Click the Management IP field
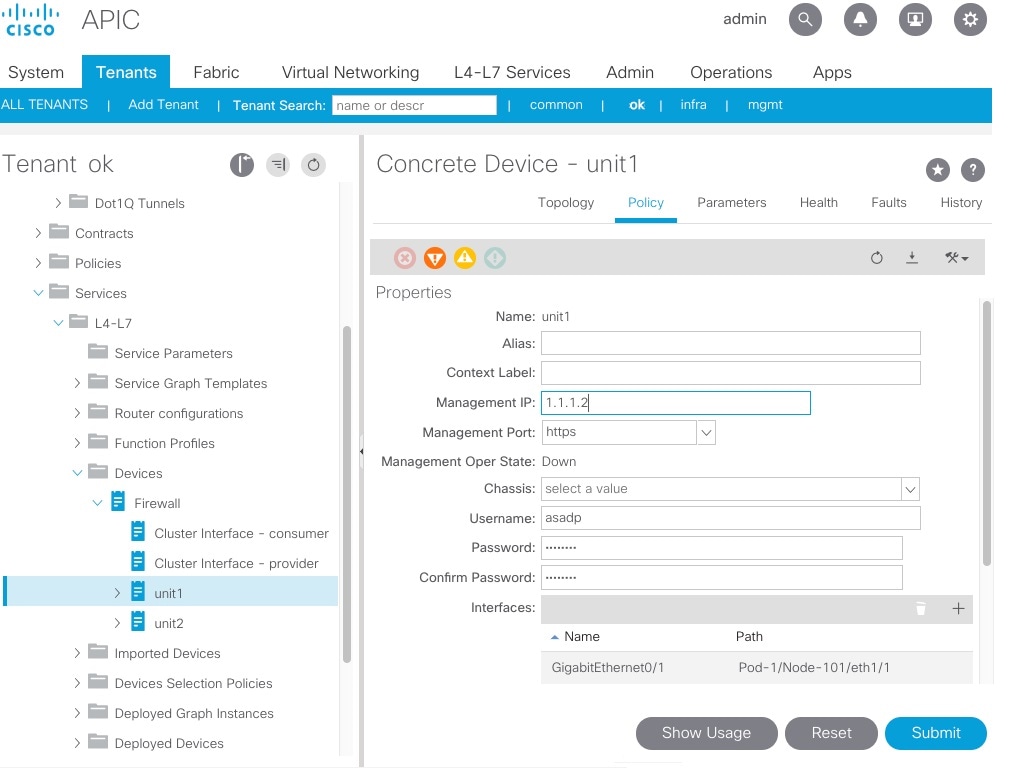Screen dimensions: 1010x768 [x=676, y=403]
